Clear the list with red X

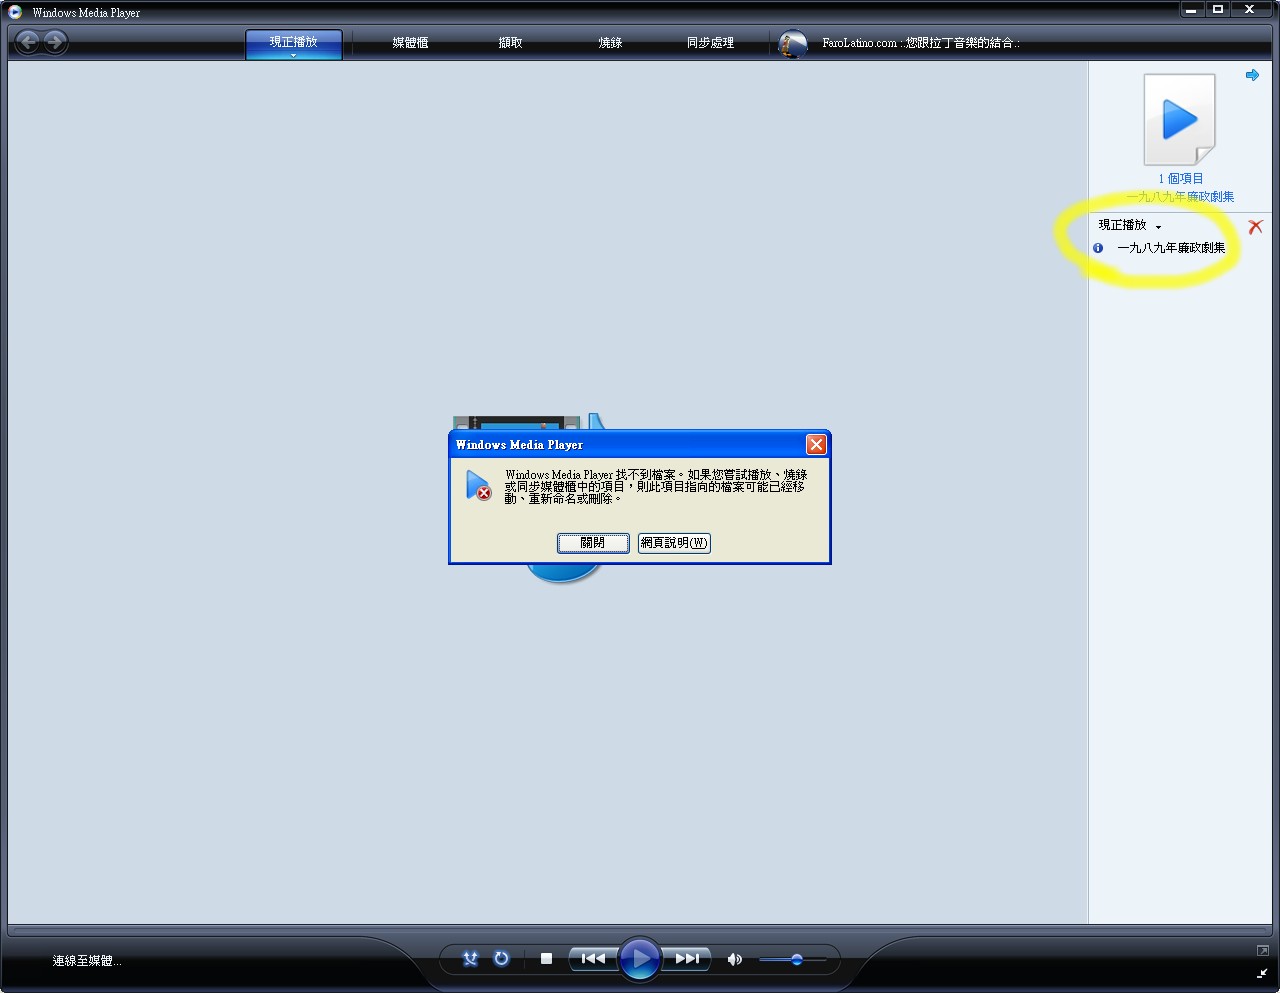point(1255,227)
